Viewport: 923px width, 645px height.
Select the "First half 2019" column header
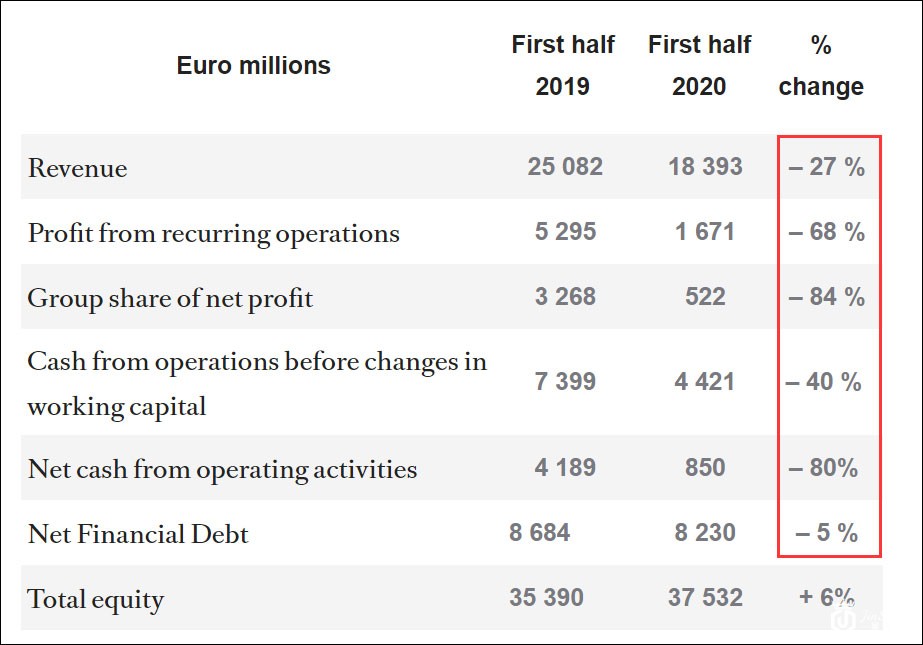point(563,66)
